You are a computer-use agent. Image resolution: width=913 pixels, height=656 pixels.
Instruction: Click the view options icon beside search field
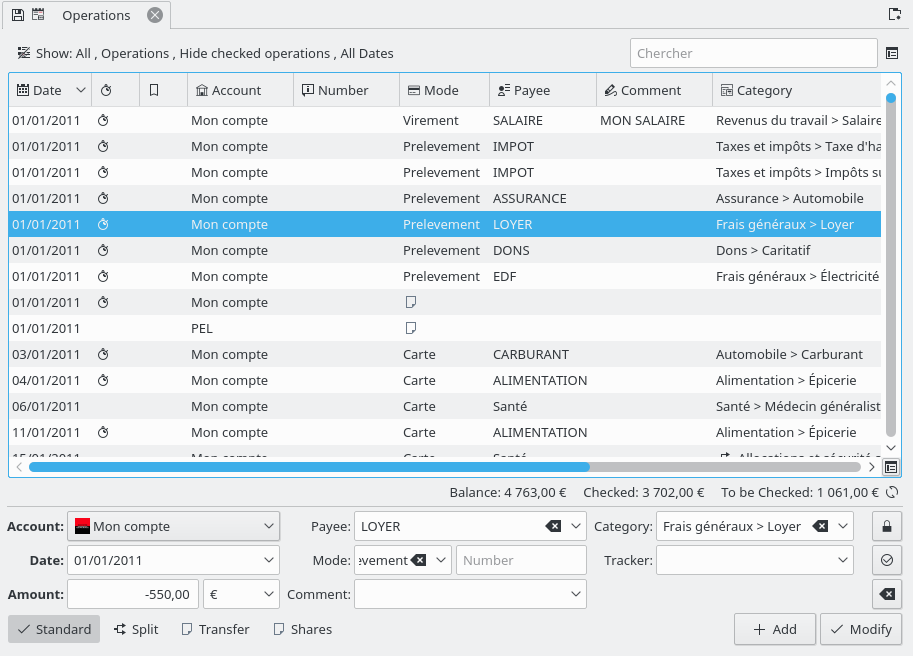coord(891,54)
